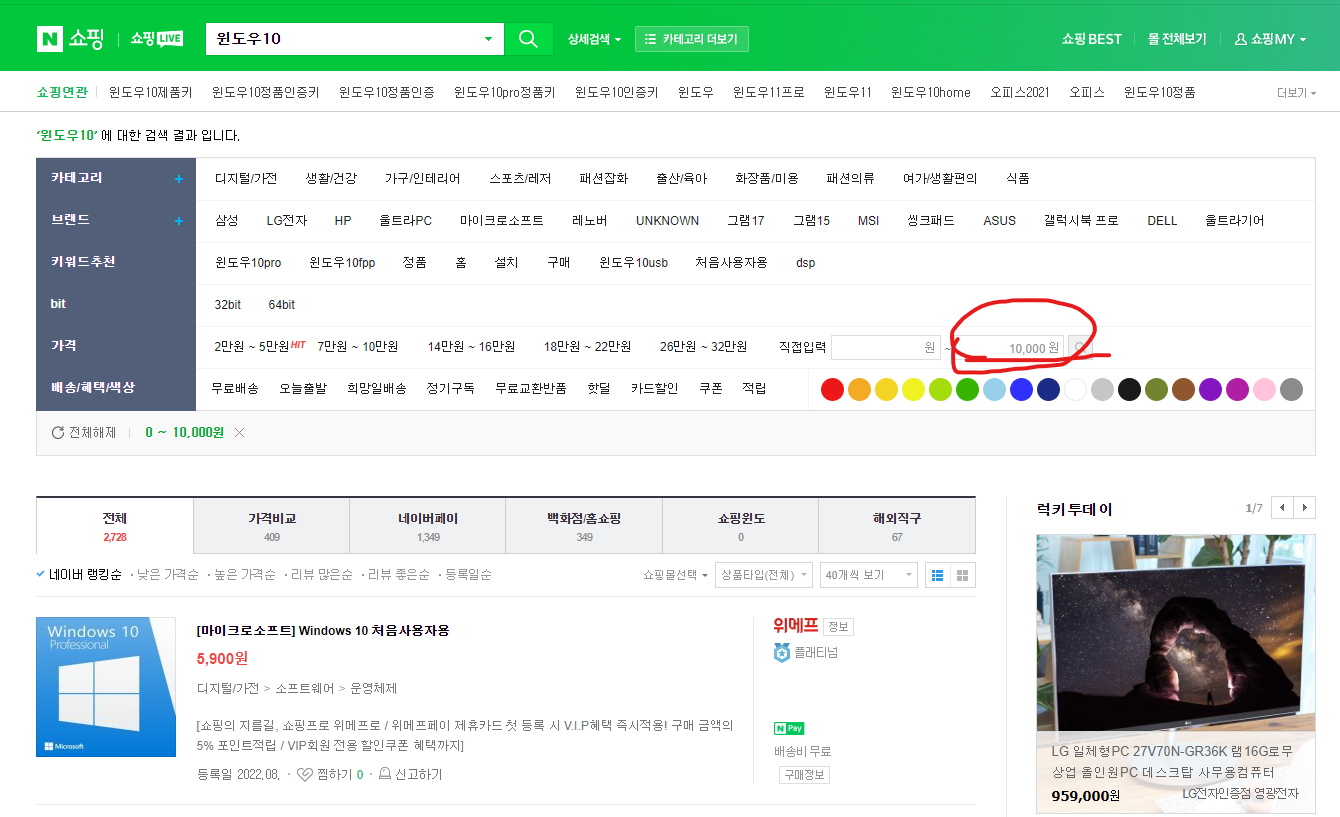Click the green search magnifier button
This screenshot has width=1340, height=817.
click(x=528, y=39)
